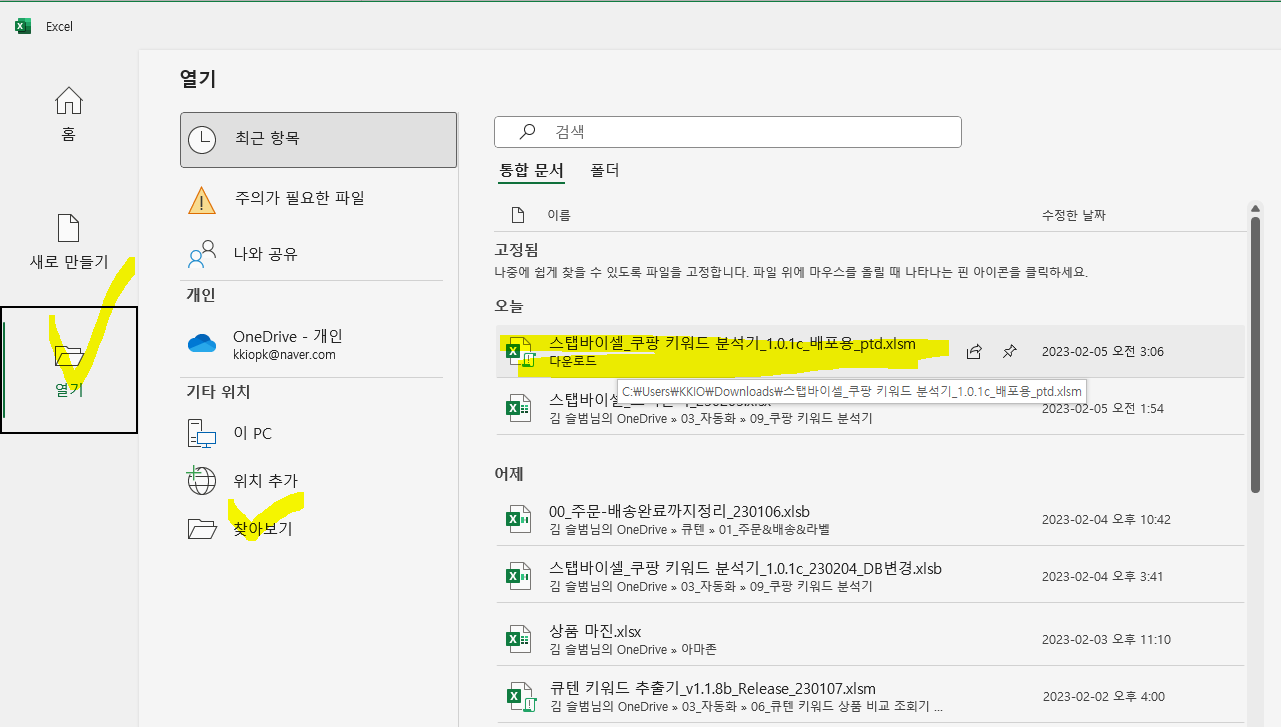Click the Excel icon of 큐텐 키워드 추출기 file

click(x=519, y=697)
